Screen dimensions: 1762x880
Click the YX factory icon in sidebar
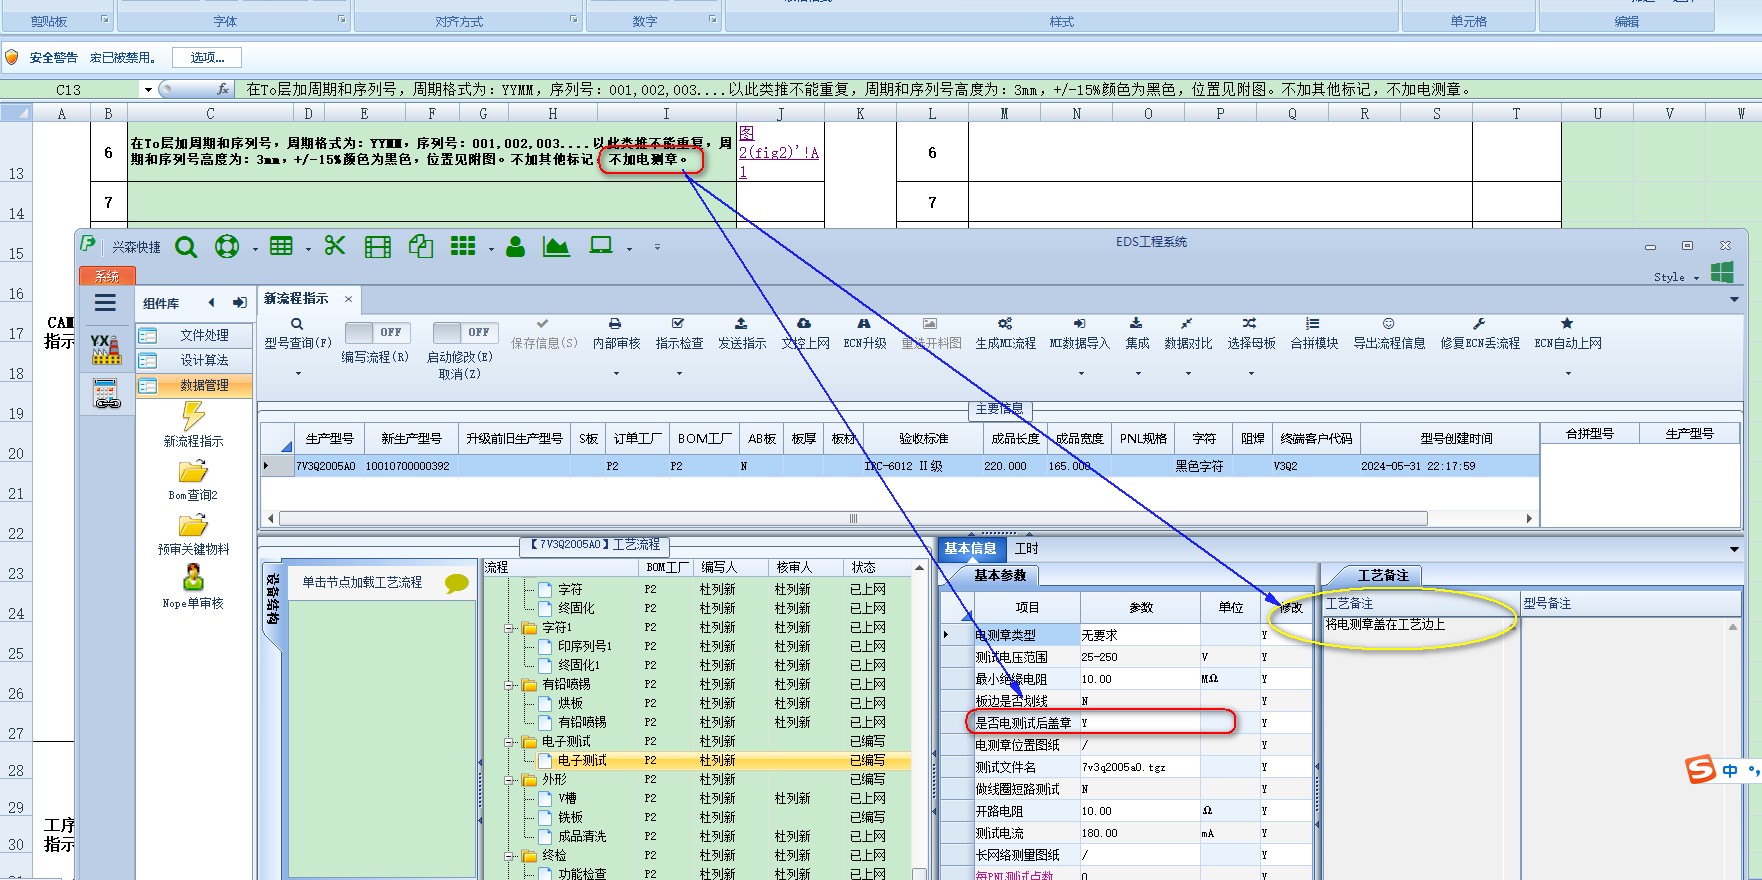[106, 348]
